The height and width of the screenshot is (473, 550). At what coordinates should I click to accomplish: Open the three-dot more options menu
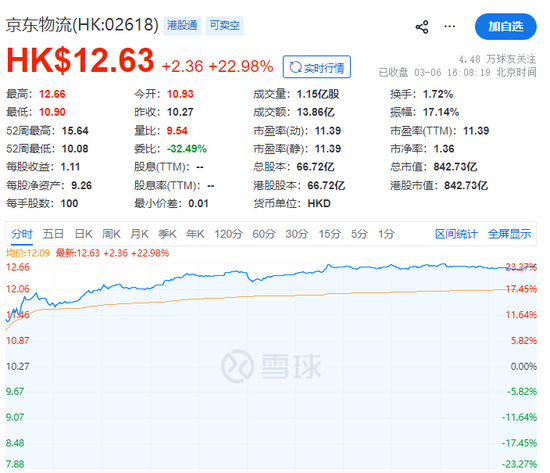(x=449, y=26)
